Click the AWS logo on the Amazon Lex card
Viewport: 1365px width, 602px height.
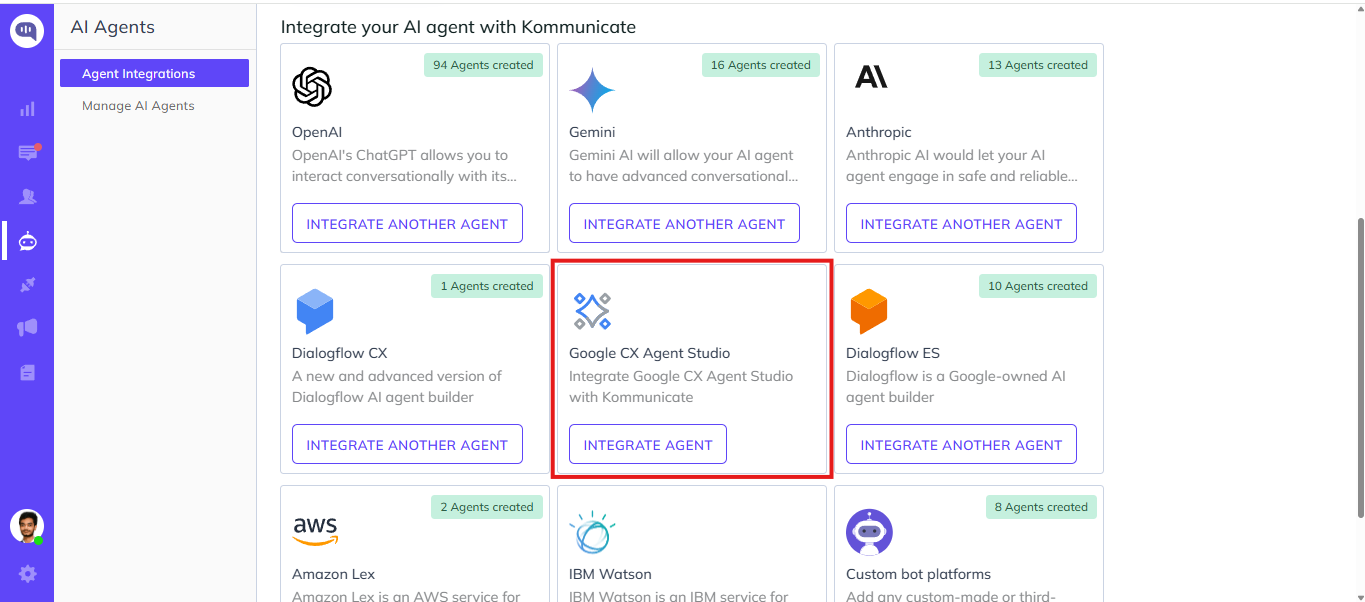coord(315,530)
